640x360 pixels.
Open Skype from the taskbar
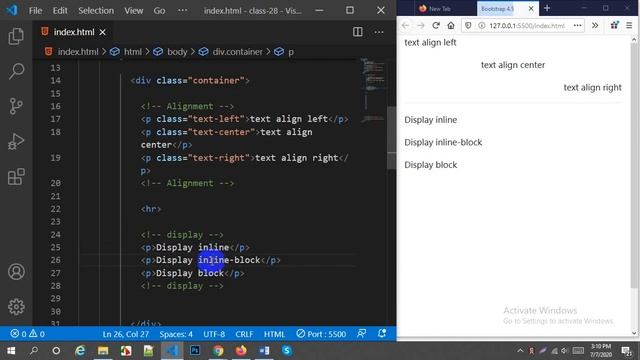(x=287, y=351)
